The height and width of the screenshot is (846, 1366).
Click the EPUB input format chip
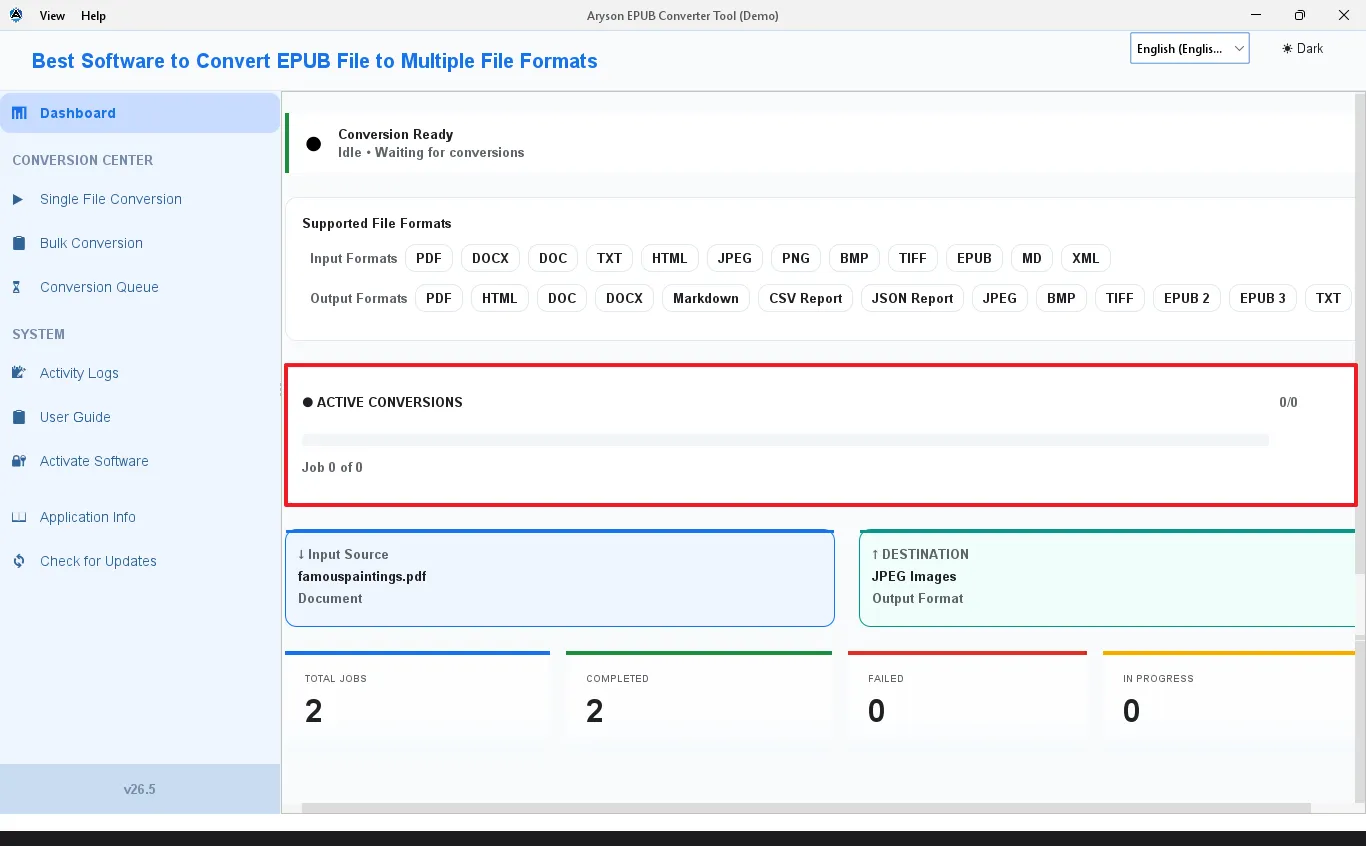(974, 258)
